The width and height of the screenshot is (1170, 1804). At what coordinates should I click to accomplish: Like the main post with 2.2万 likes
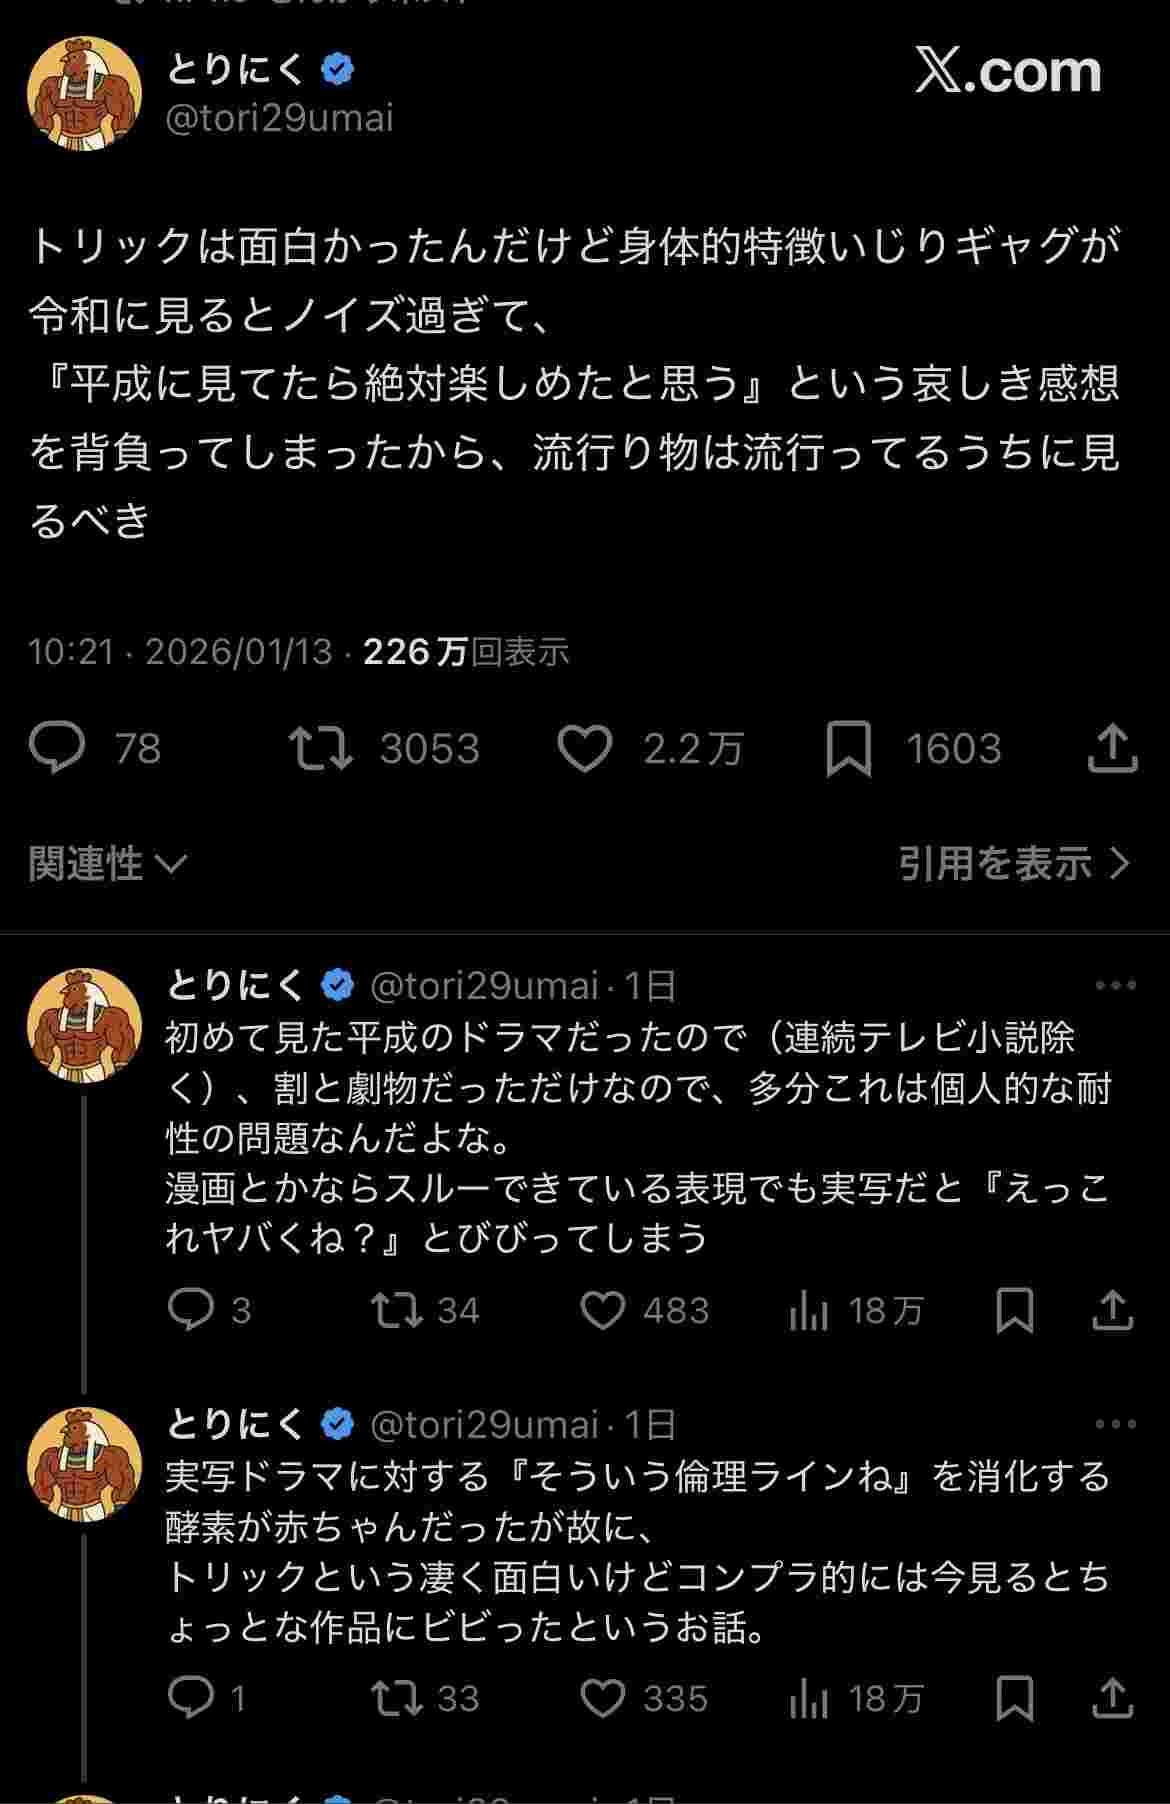tap(584, 749)
